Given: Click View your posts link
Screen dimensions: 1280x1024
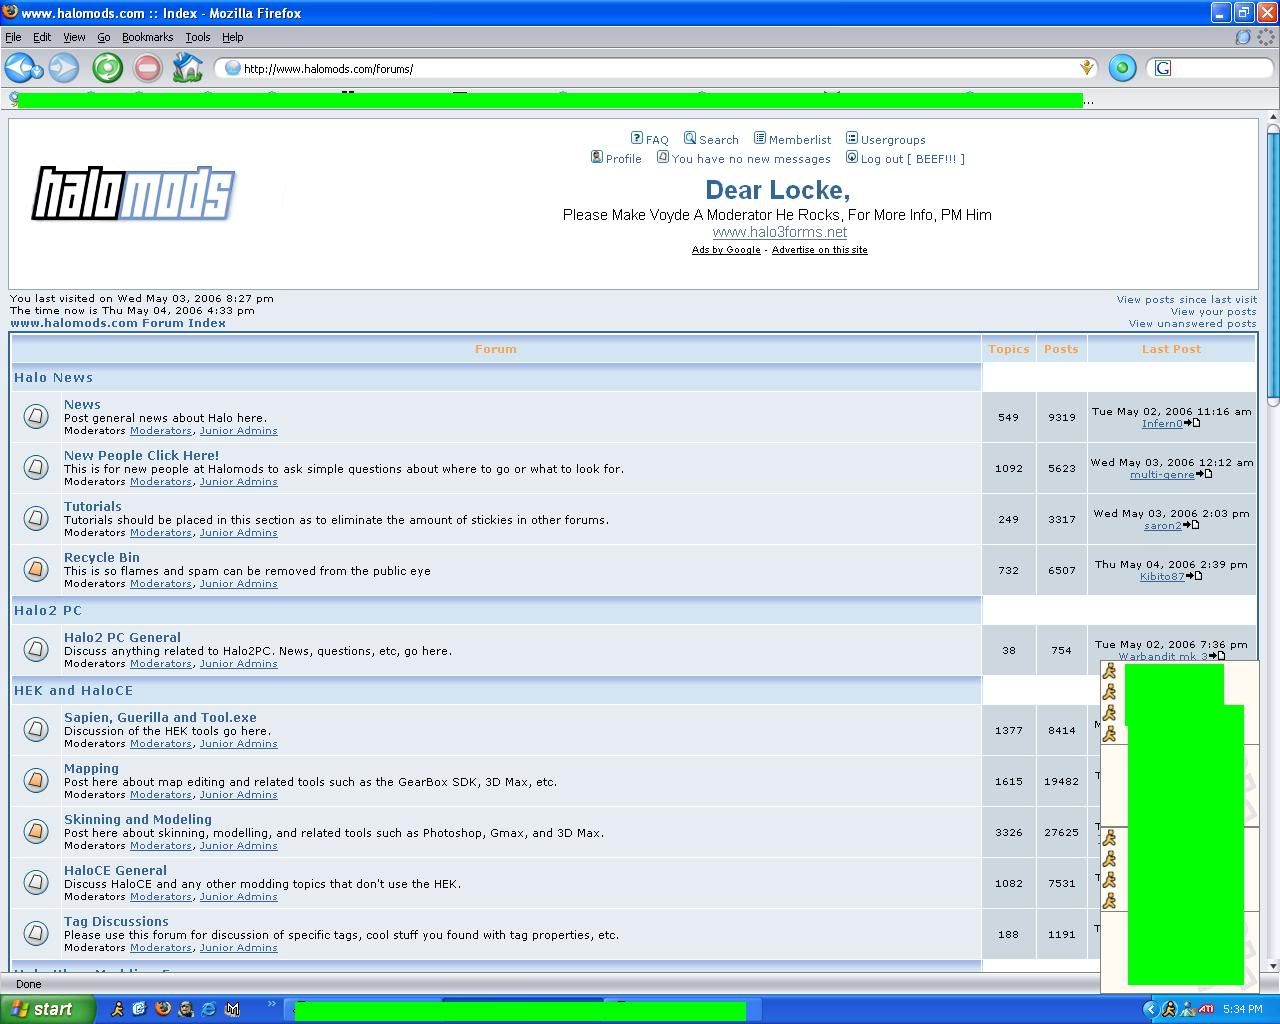Looking at the screenshot, I should pos(1213,311).
